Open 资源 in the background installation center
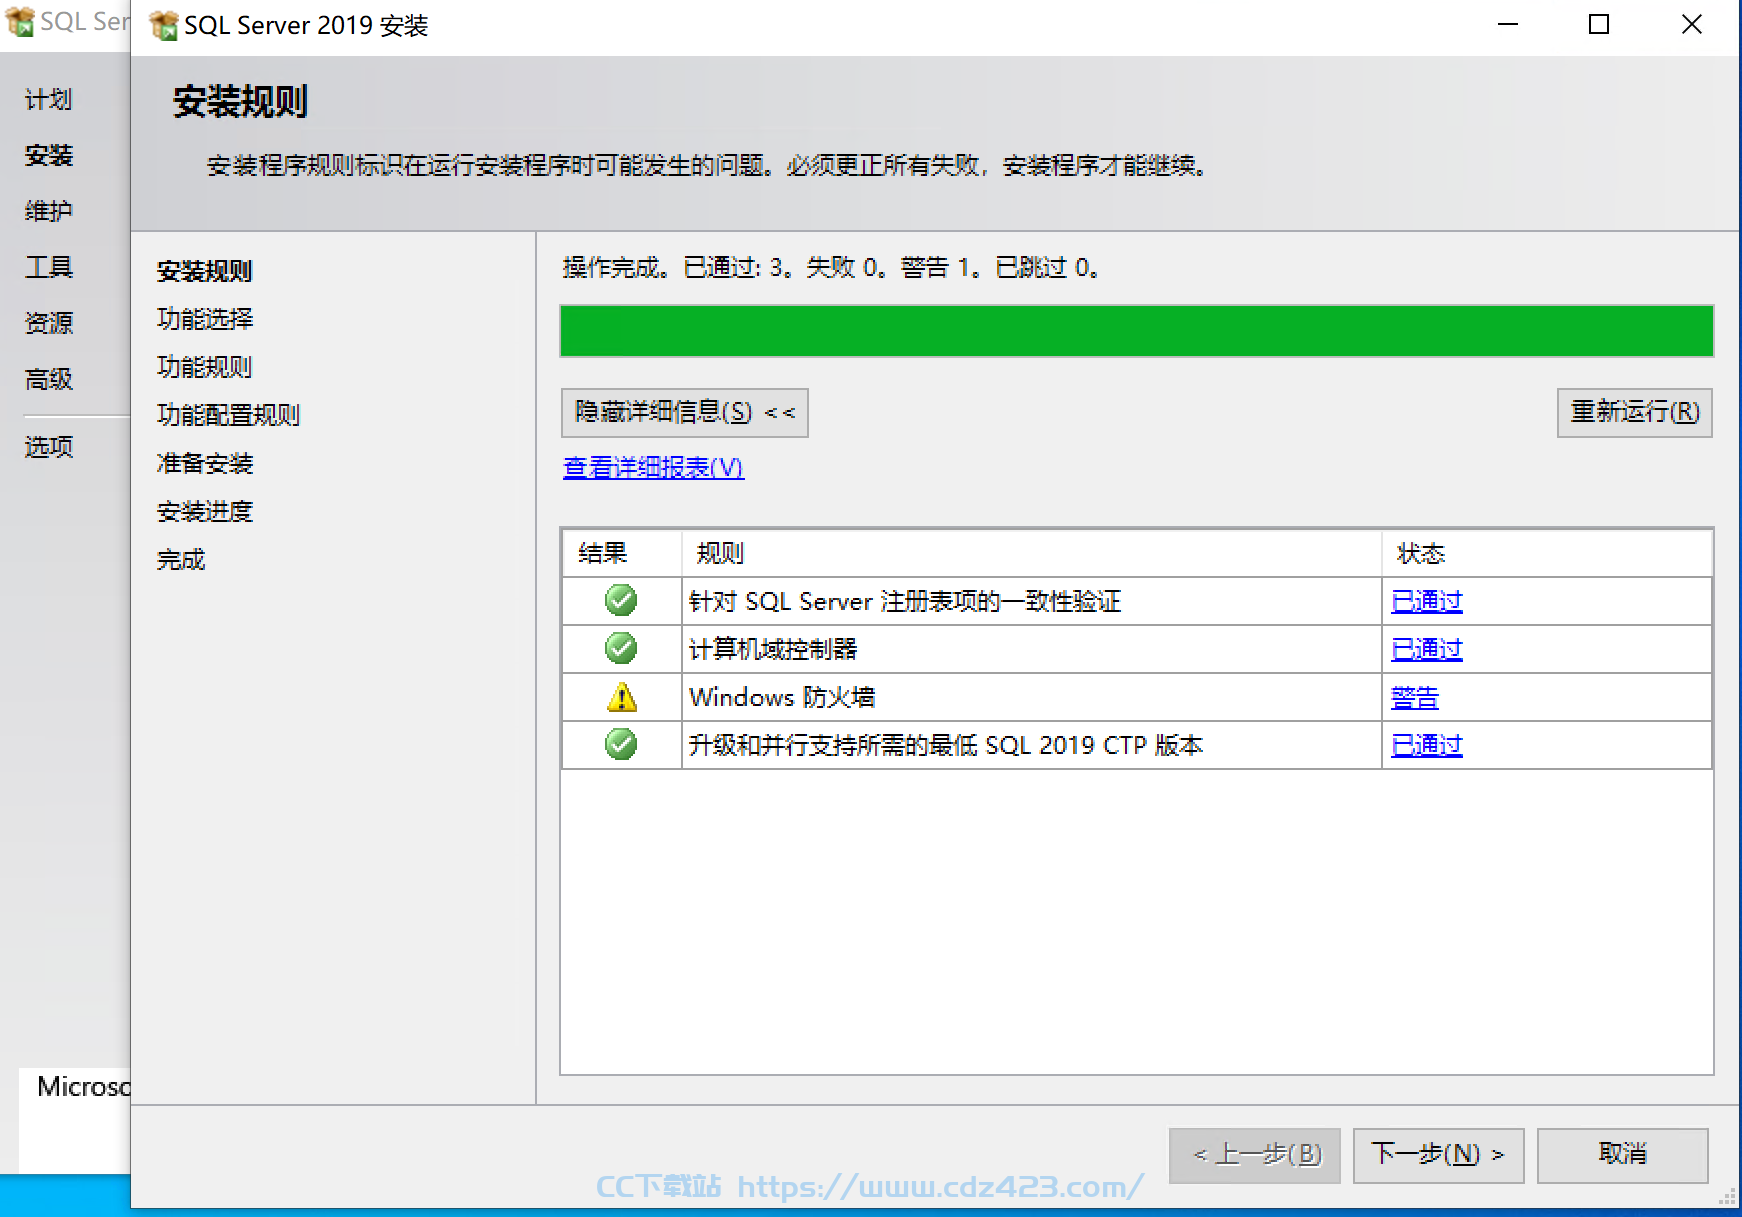1742x1217 pixels. click(x=49, y=323)
